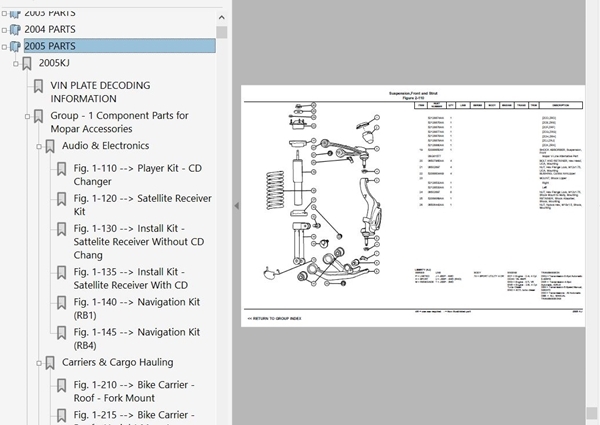Click bookmark icon beside Fig. 1-120

(62, 199)
